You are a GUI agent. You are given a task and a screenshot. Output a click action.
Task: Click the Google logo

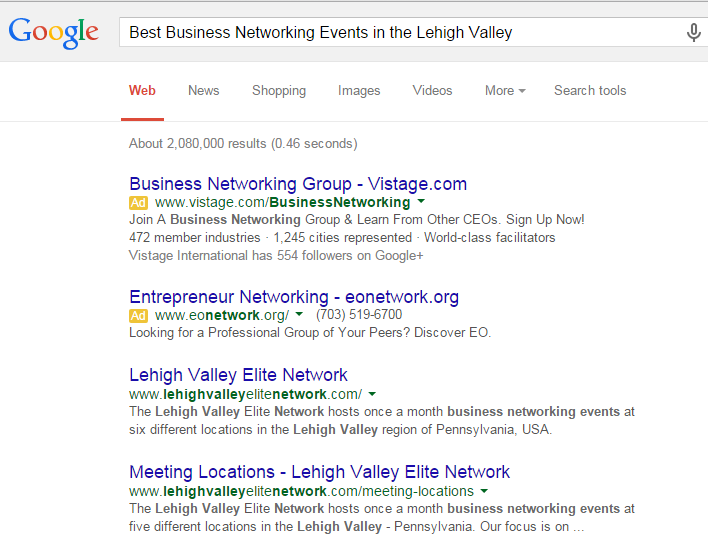53,33
